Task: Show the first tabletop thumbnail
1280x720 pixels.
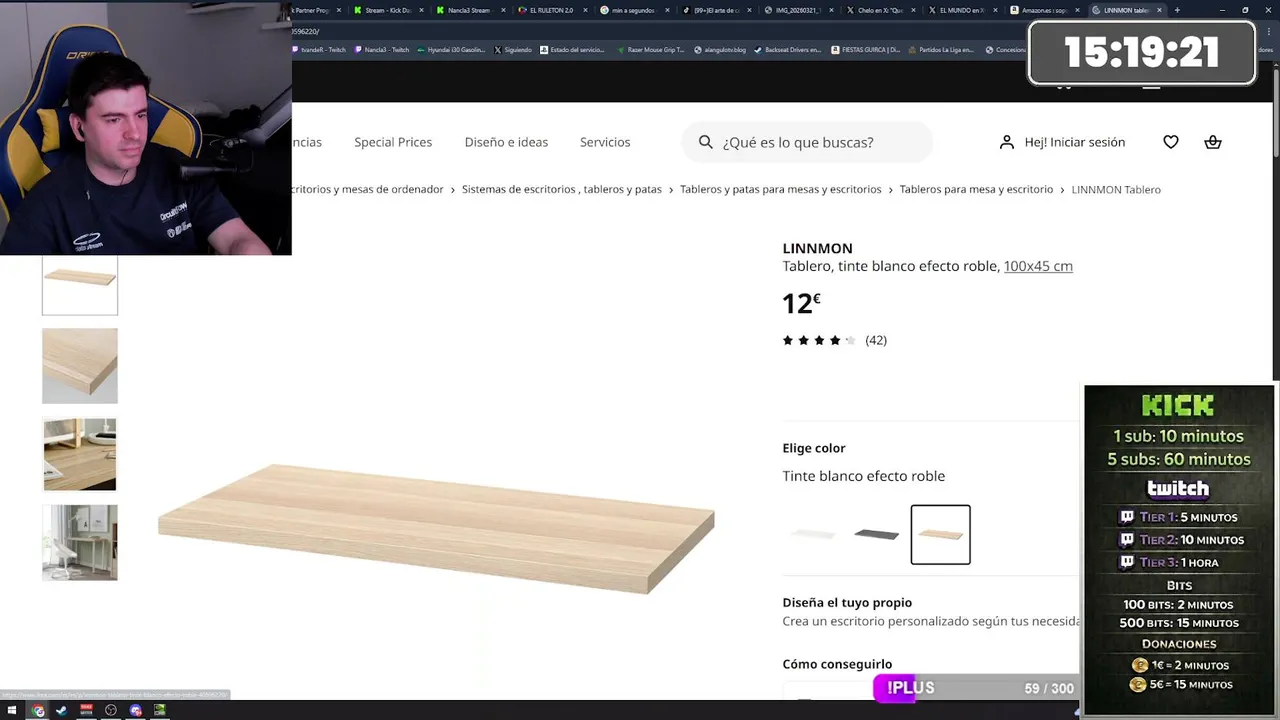Action: [x=80, y=285]
